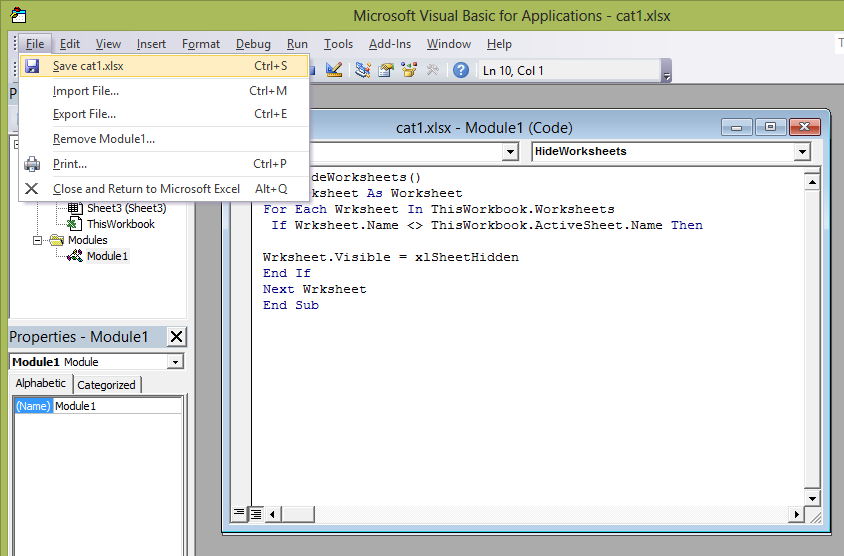Click the Ln 10, Col 1 position indicator
844x556 pixels.
pos(569,71)
